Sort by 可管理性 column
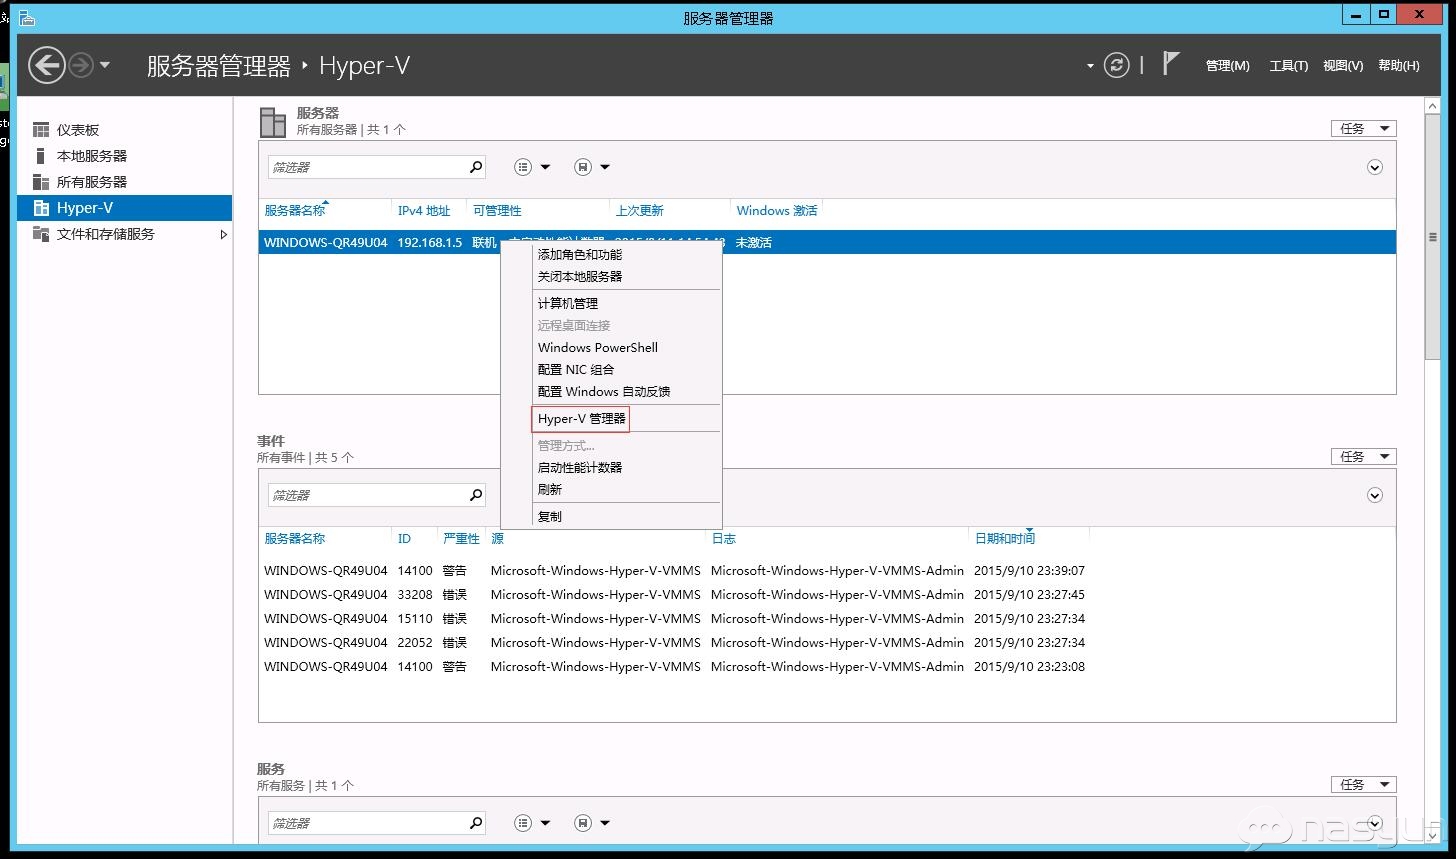This screenshot has width=1456, height=859. point(497,211)
